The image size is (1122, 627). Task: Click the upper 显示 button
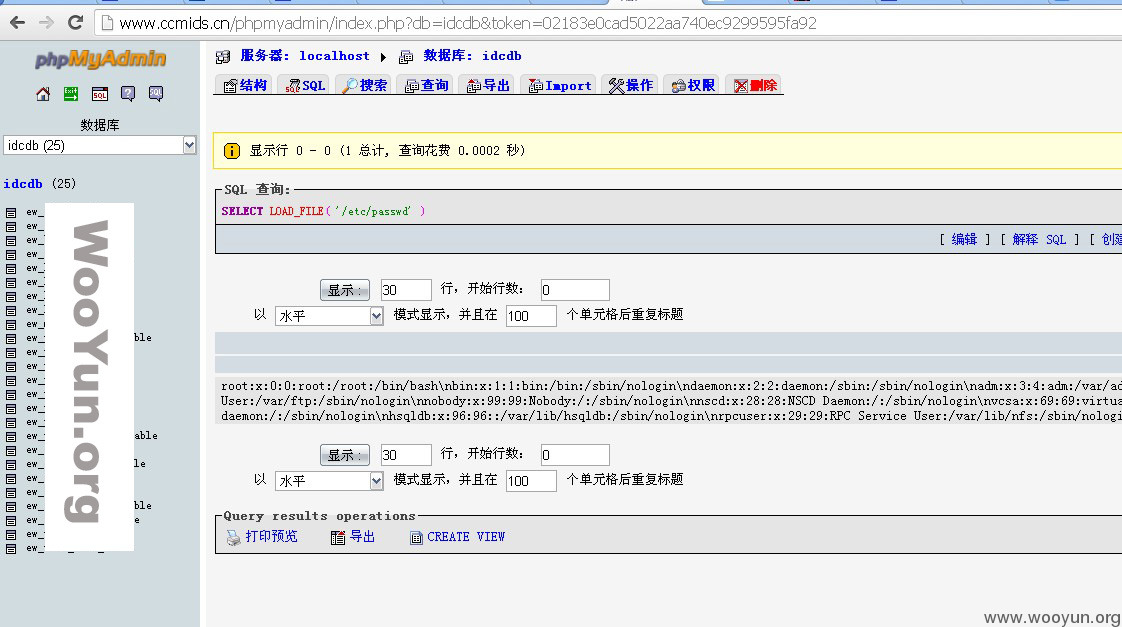345,290
